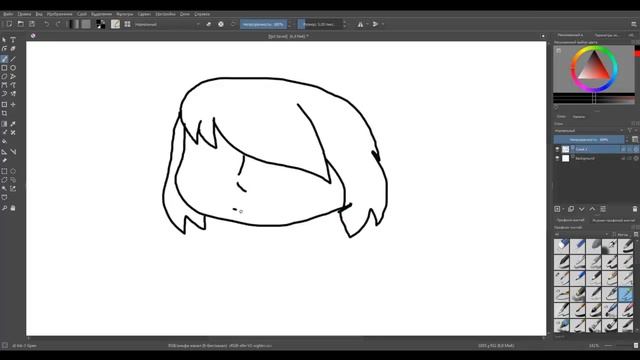640x360 pixels.
Task: Pick a color in the color triangle
Action: pos(594,69)
